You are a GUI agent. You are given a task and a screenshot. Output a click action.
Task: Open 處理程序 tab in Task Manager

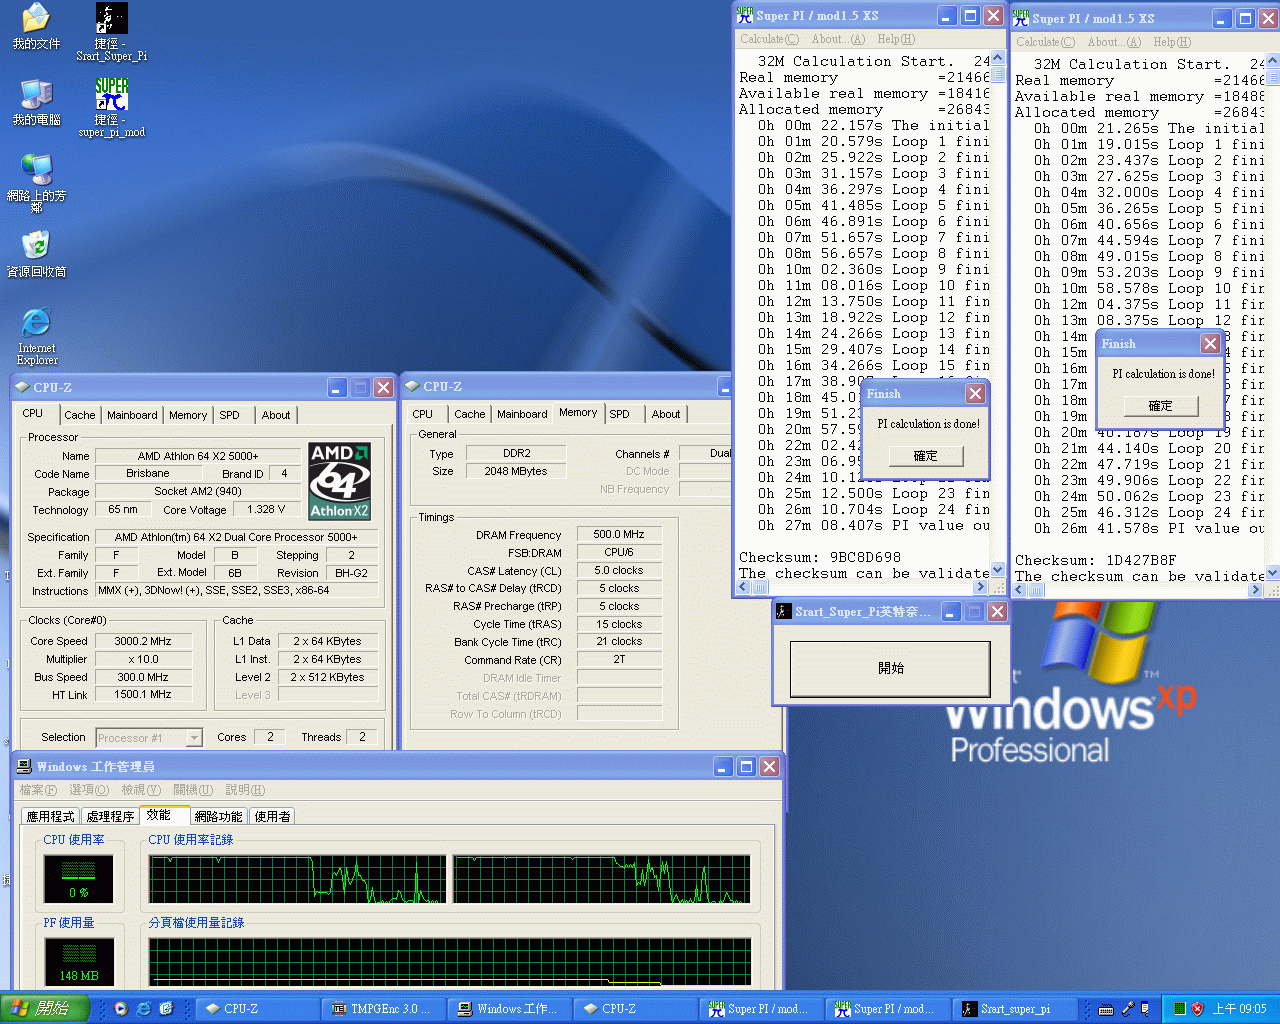(x=110, y=816)
